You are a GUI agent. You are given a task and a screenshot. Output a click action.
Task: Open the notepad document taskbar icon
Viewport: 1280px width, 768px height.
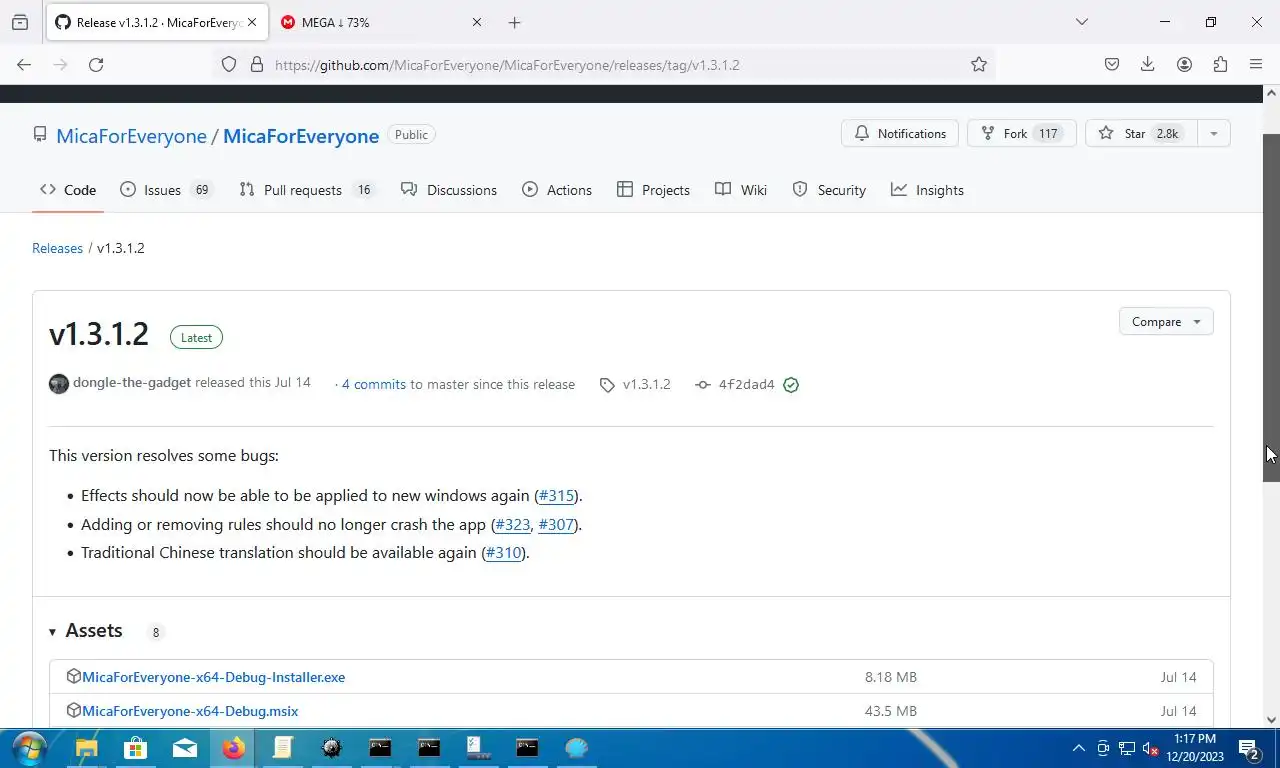click(282, 748)
